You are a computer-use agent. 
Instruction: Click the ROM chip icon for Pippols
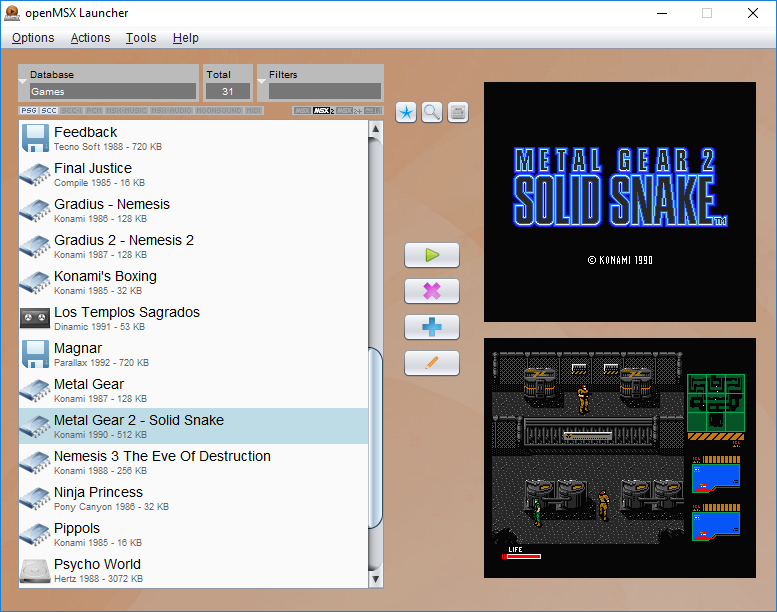35,535
